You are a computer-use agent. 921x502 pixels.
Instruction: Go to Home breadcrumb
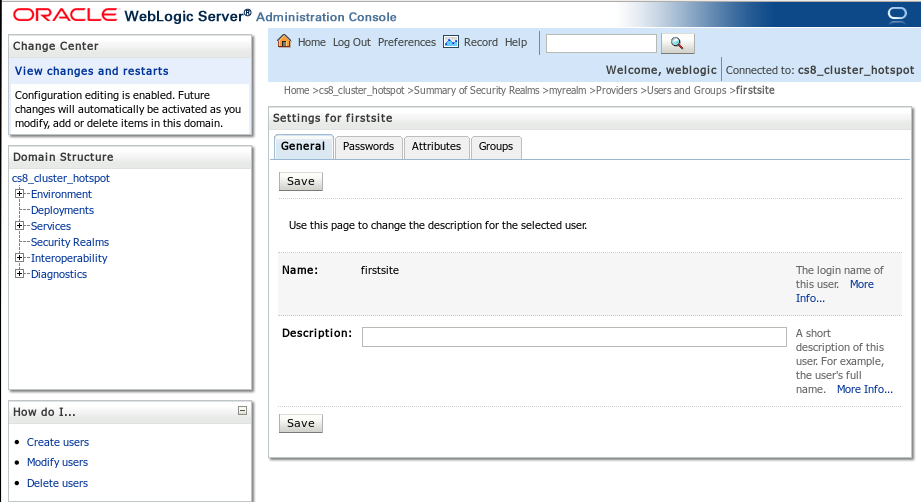[296, 90]
